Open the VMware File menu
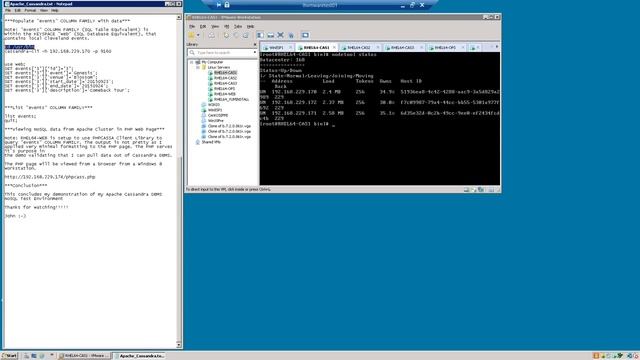 (192, 26)
